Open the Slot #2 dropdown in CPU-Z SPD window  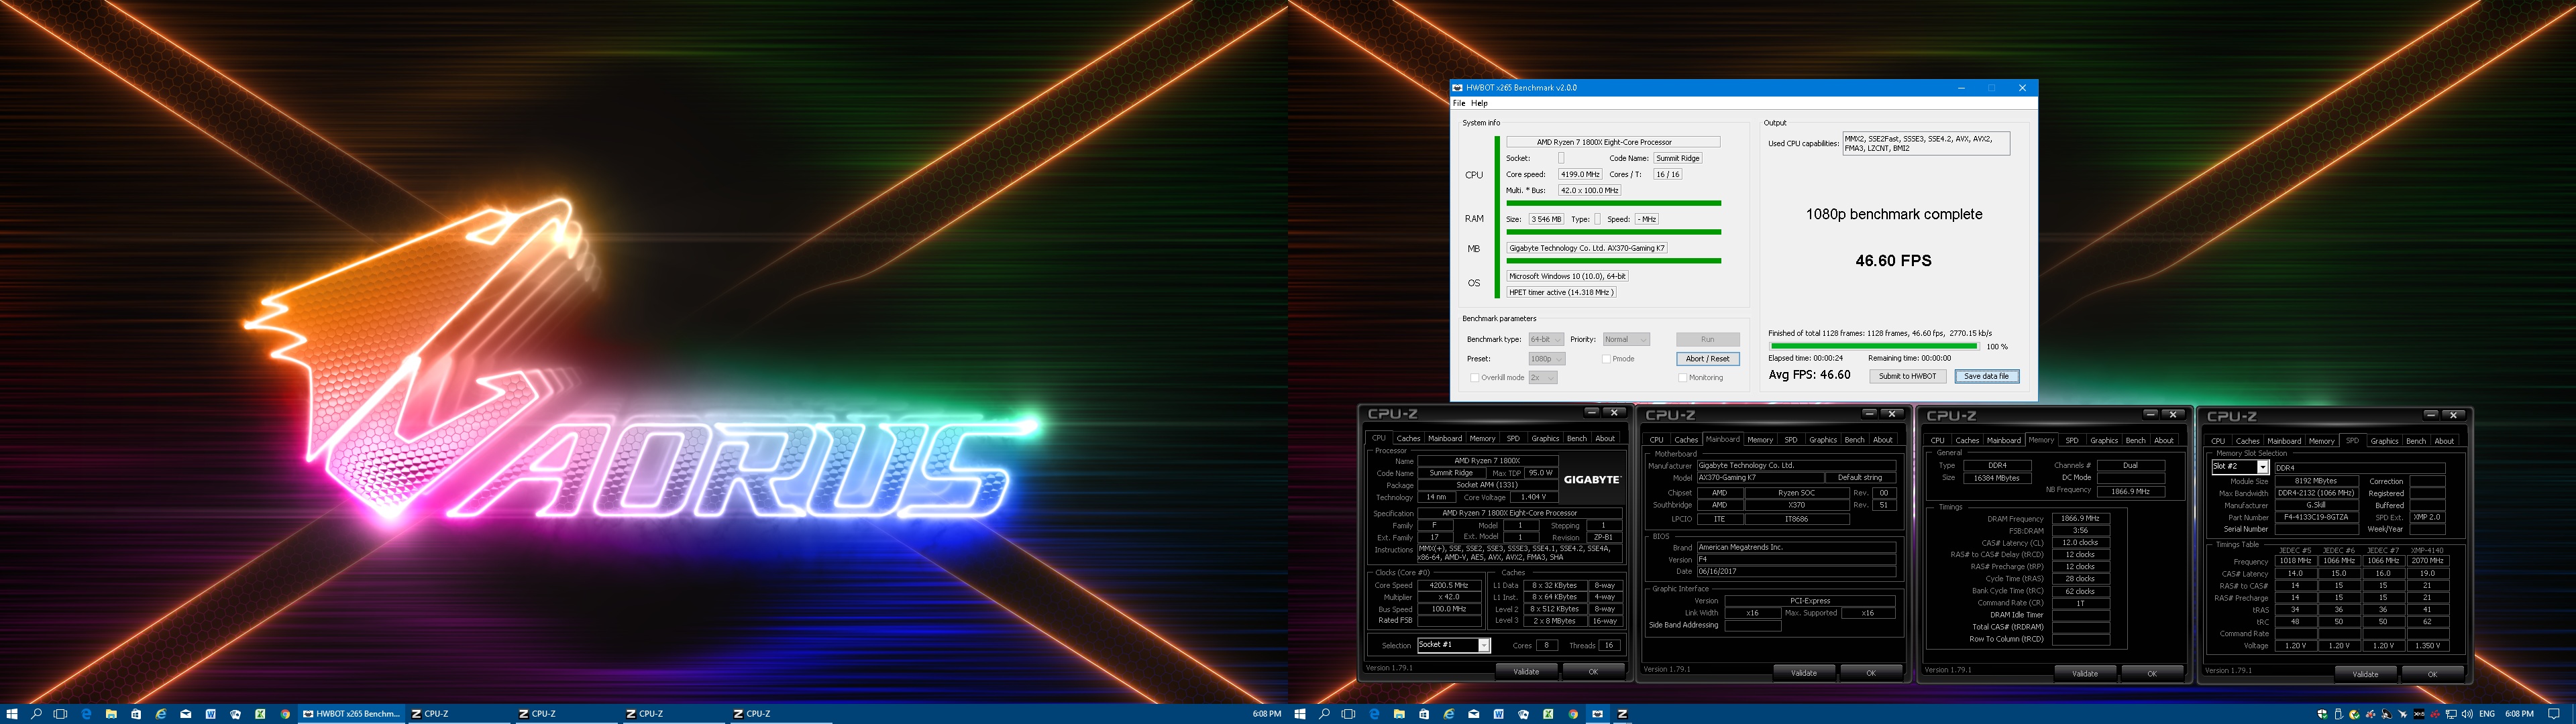[x=2240, y=467]
